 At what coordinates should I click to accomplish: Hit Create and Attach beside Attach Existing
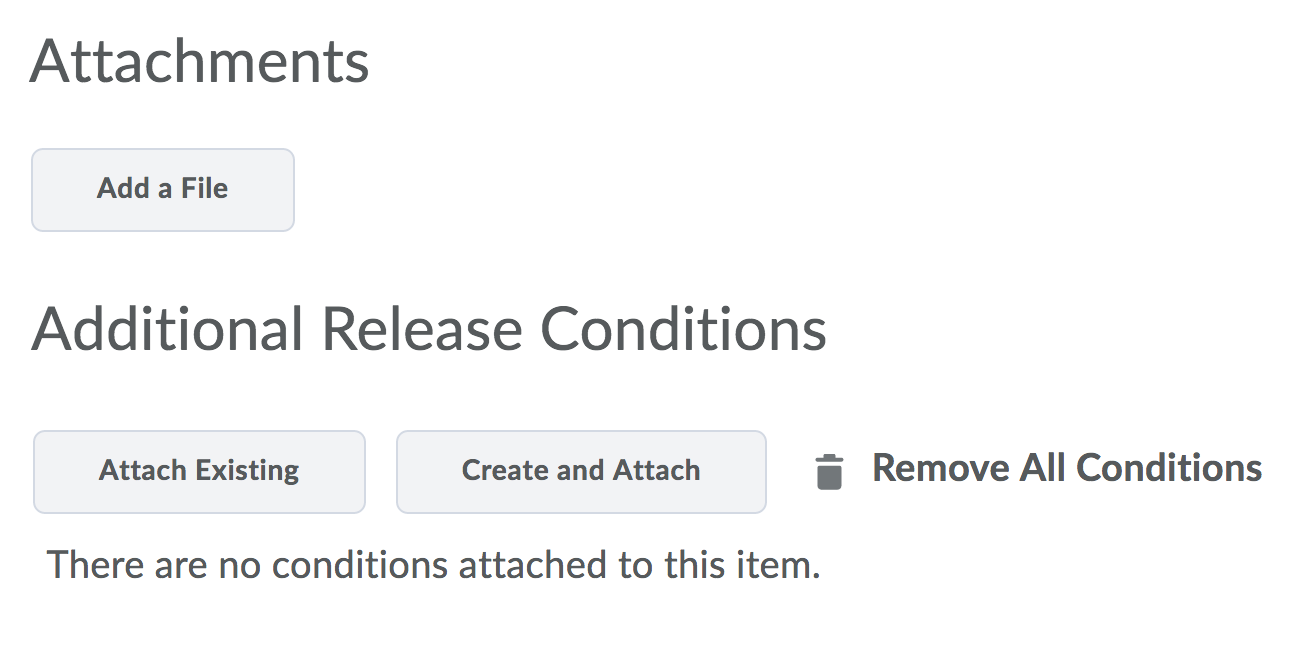click(581, 471)
